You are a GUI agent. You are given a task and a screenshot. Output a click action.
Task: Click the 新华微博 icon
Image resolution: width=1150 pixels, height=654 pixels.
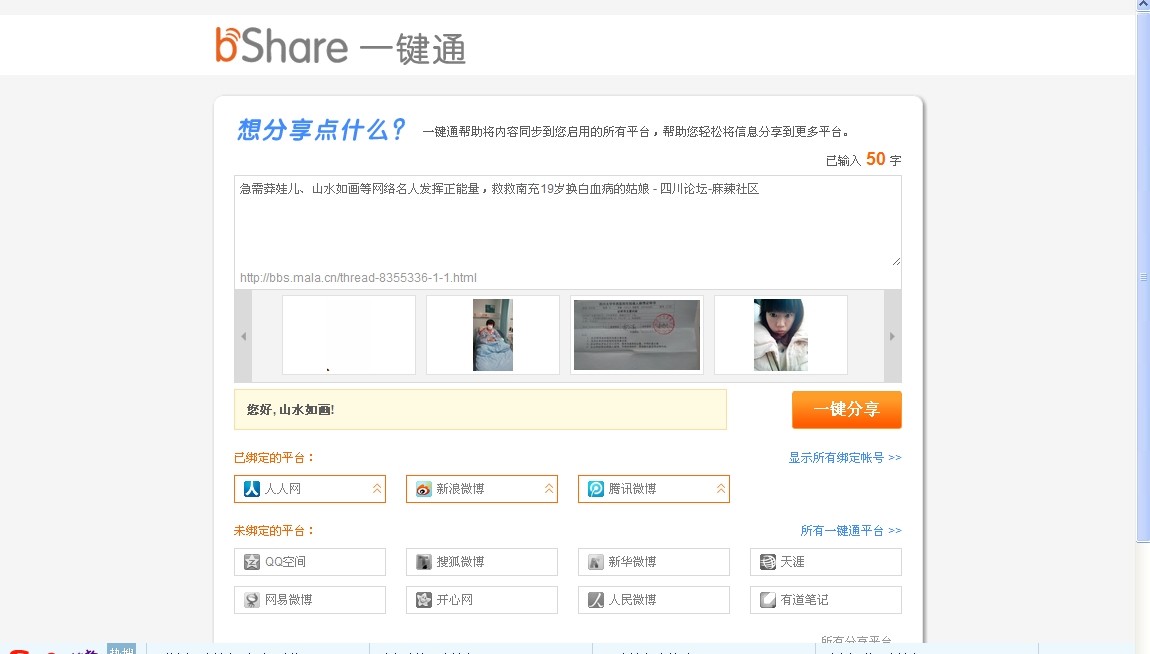tap(596, 562)
